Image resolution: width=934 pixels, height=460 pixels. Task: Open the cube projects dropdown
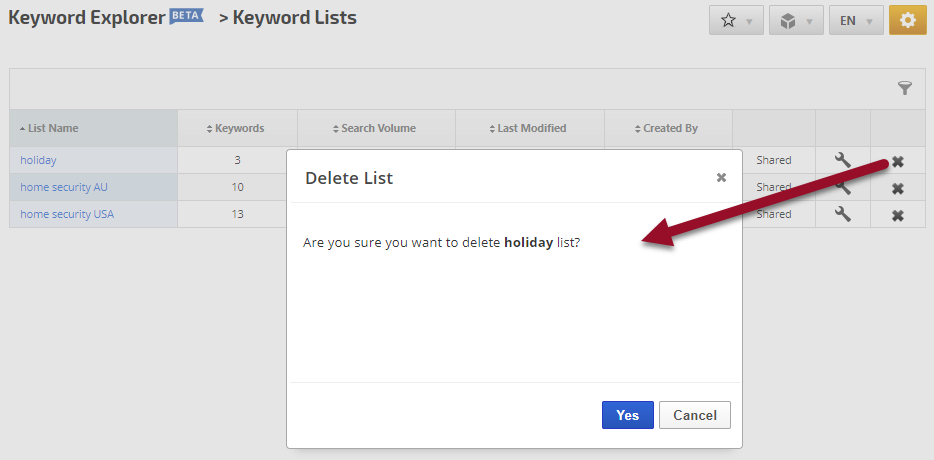[796, 21]
